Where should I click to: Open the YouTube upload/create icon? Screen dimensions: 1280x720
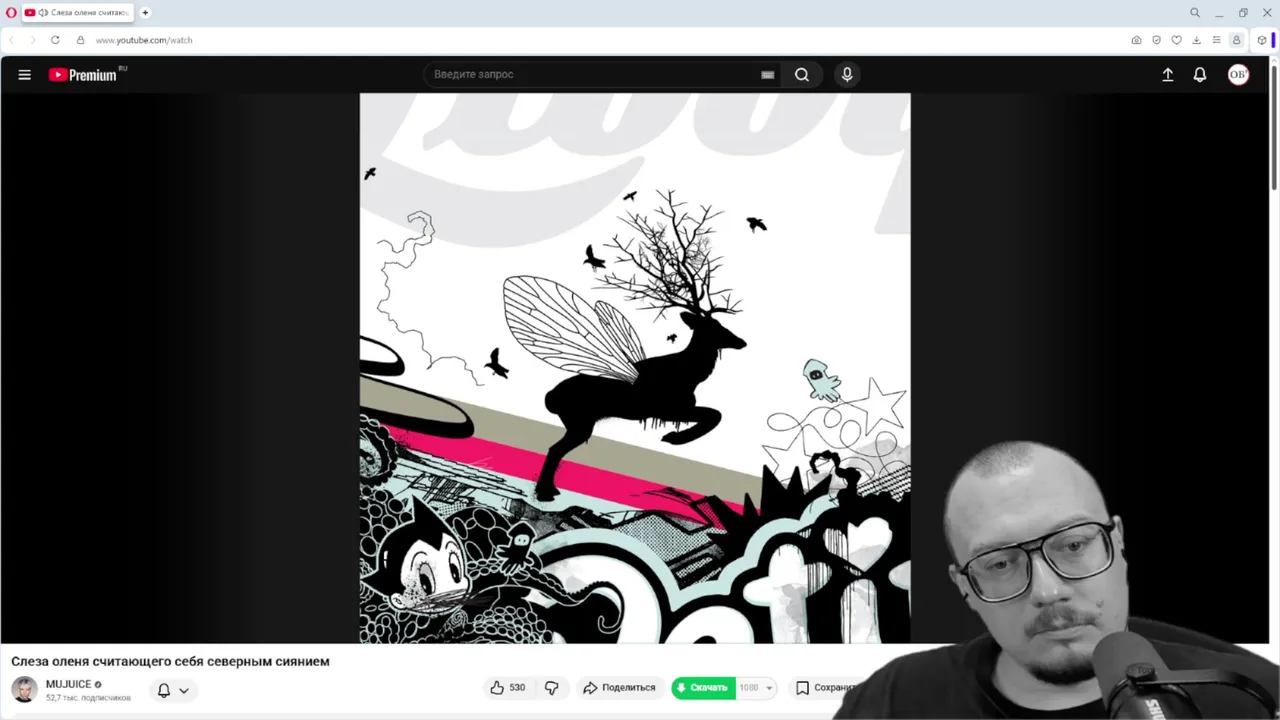click(x=1167, y=75)
